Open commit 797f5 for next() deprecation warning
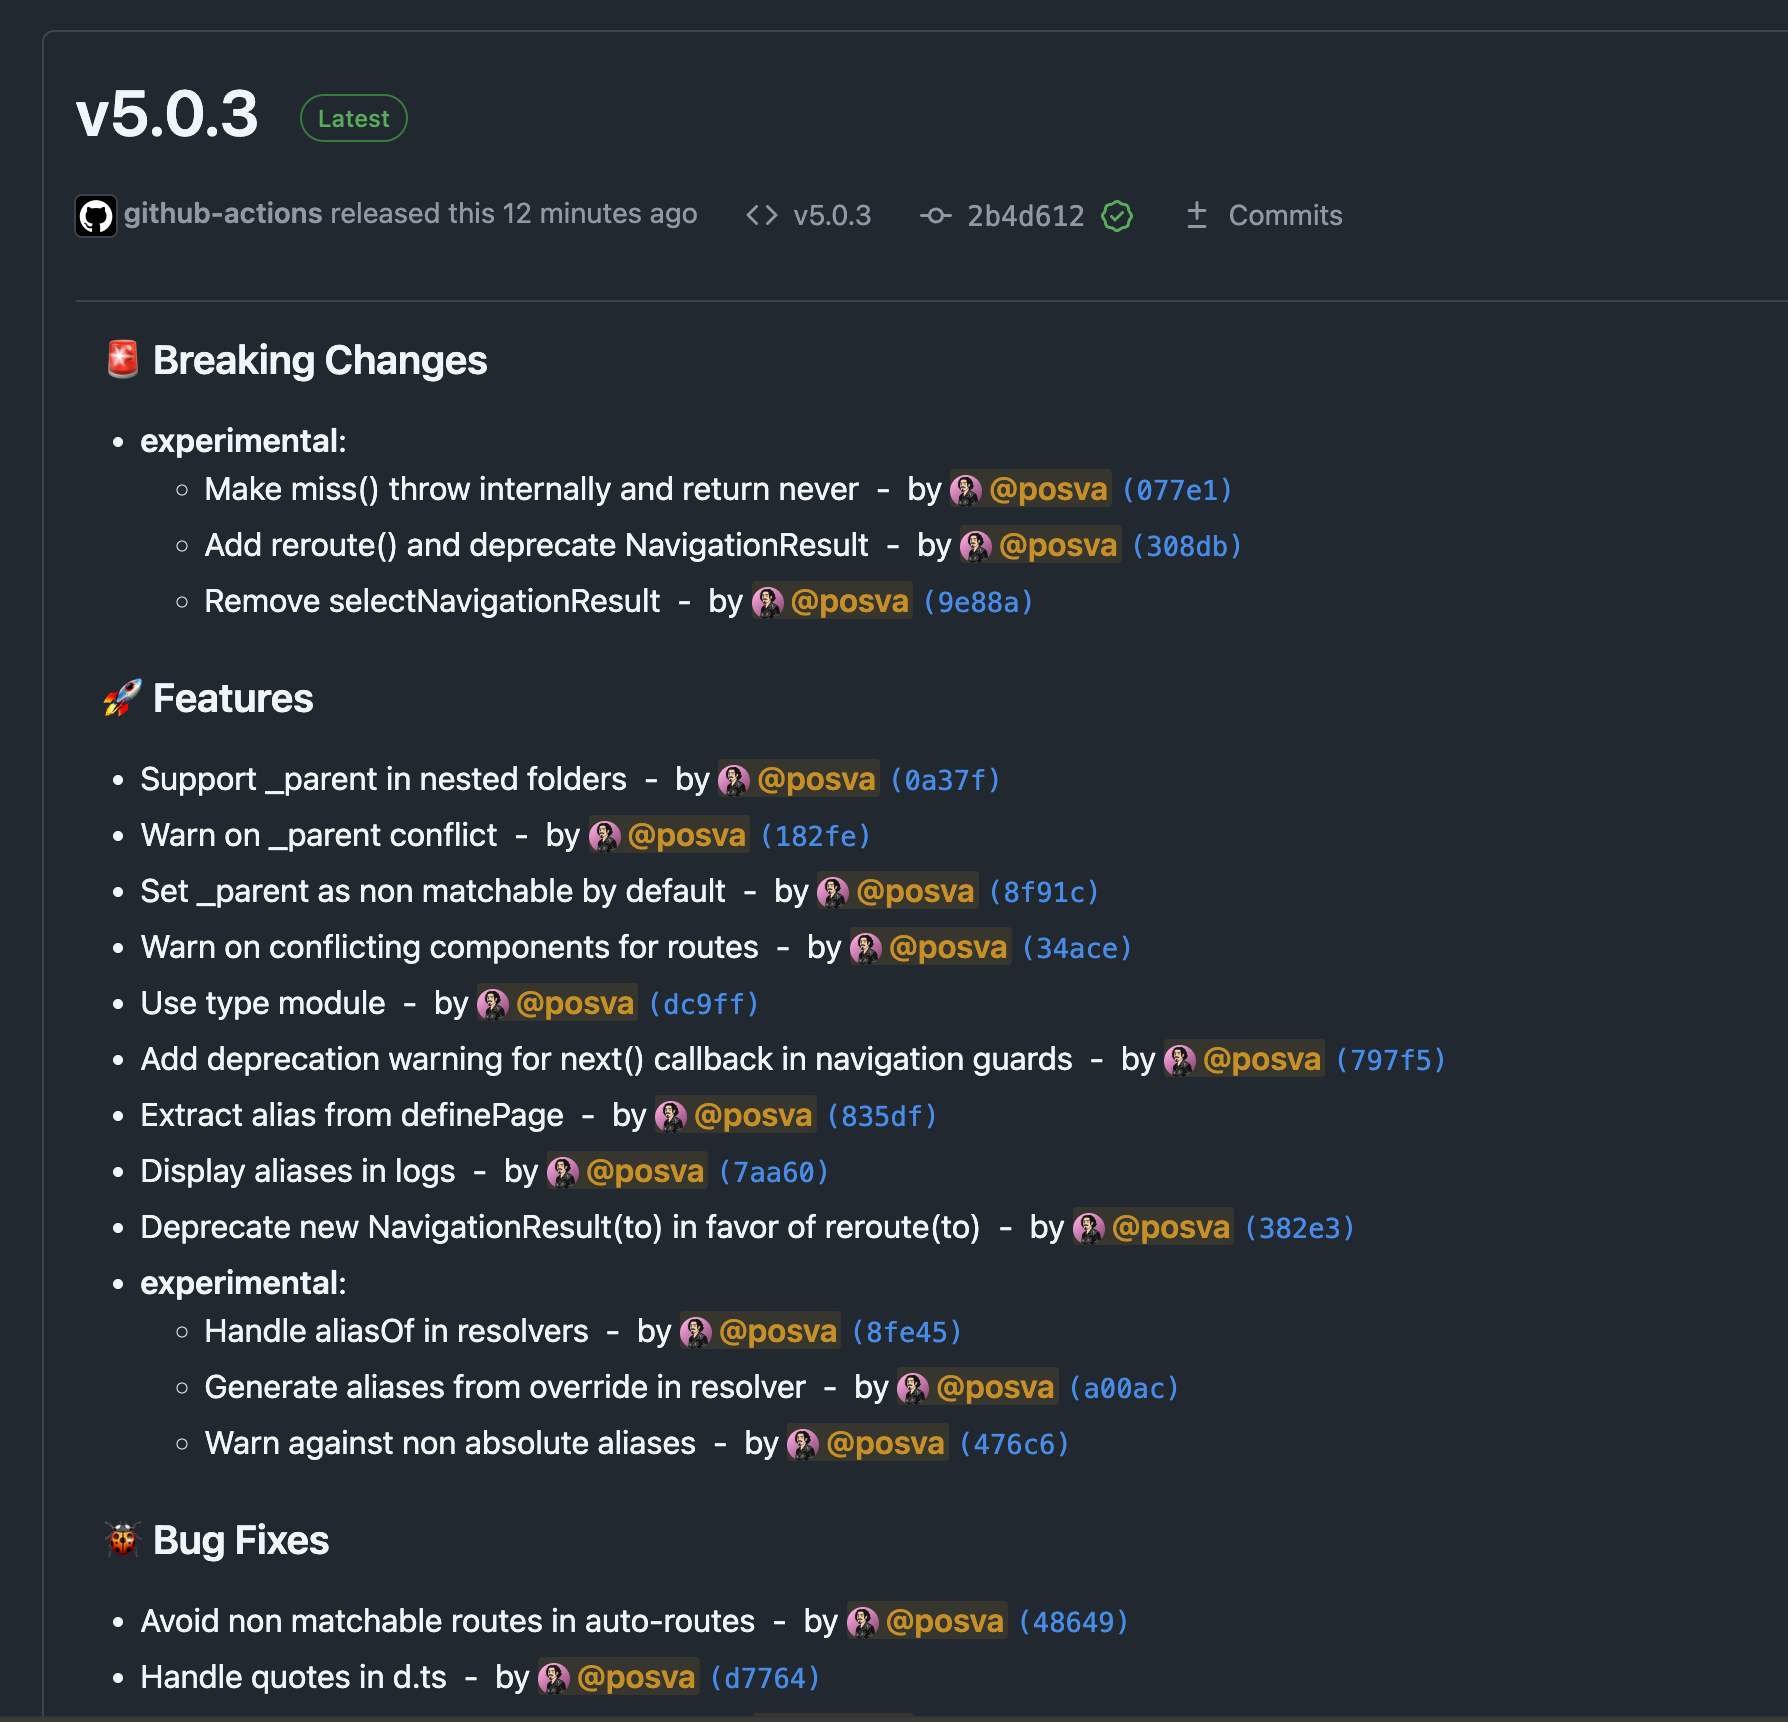The width and height of the screenshot is (1788, 1722). click(x=1391, y=1060)
